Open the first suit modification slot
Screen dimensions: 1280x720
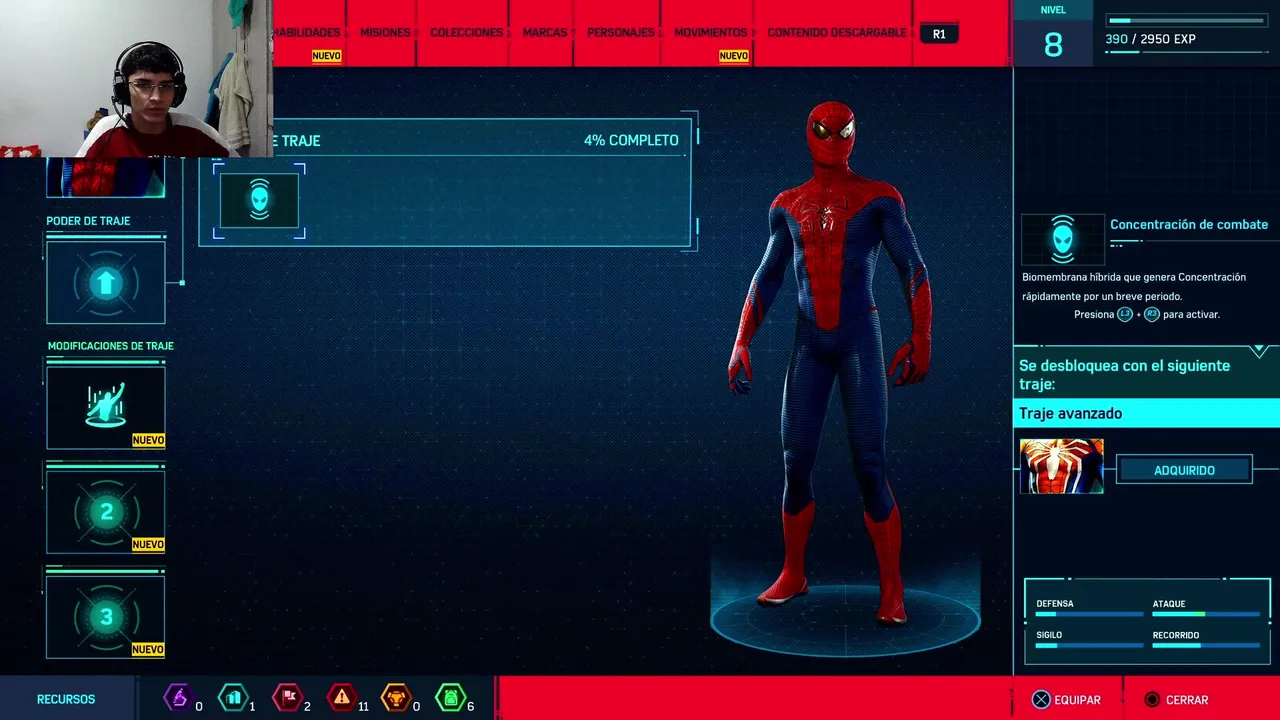click(106, 407)
